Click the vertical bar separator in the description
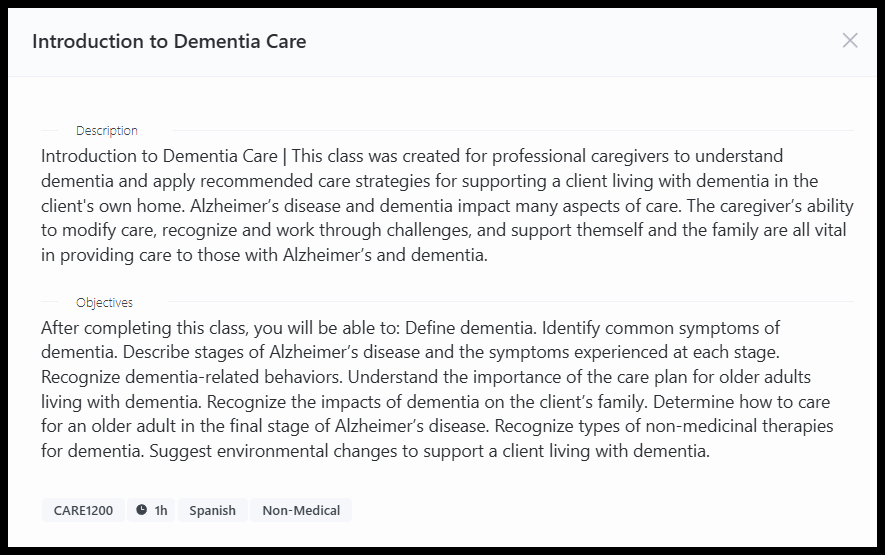Image resolution: width=885 pixels, height=555 pixels. (x=284, y=156)
